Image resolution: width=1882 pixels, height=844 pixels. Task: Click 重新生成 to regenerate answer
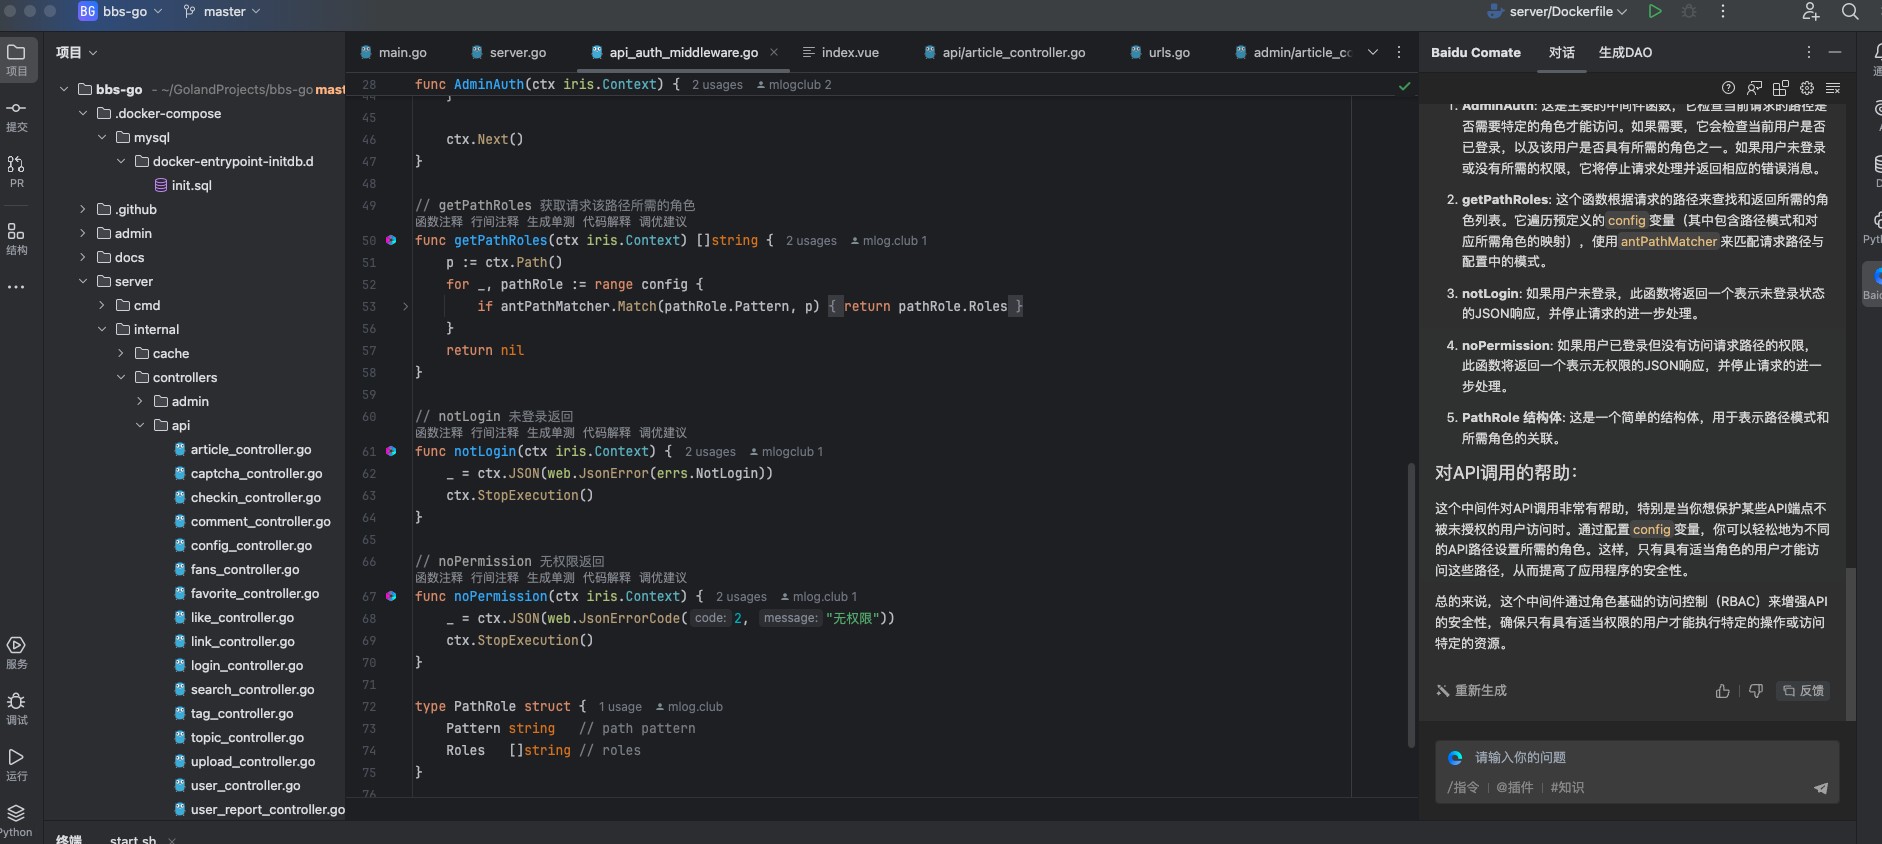pos(1471,691)
